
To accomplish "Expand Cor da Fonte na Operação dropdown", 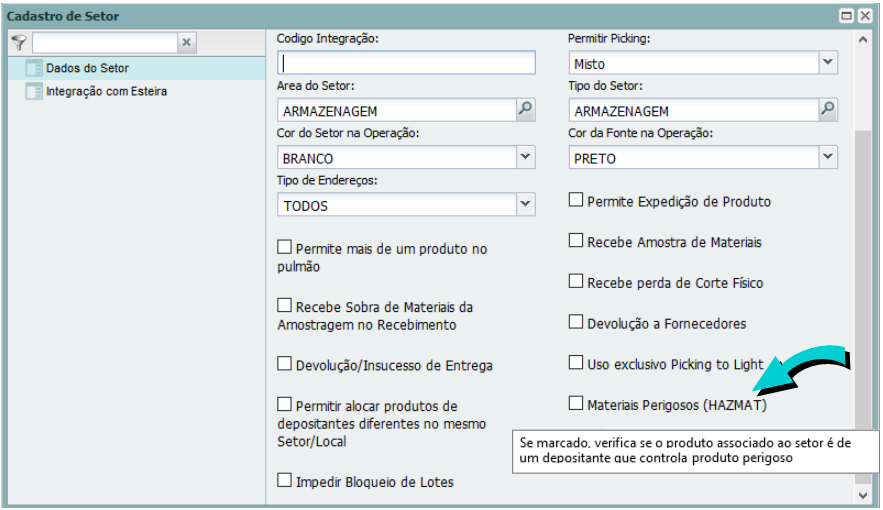I will pos(827,157).
